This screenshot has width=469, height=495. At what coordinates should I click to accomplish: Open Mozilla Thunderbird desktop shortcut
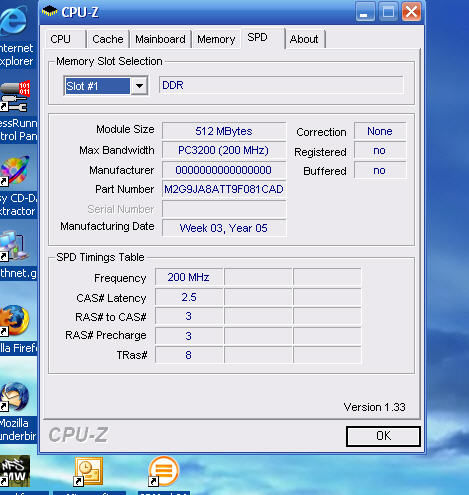pyautogui.click(x=14, y=397)
